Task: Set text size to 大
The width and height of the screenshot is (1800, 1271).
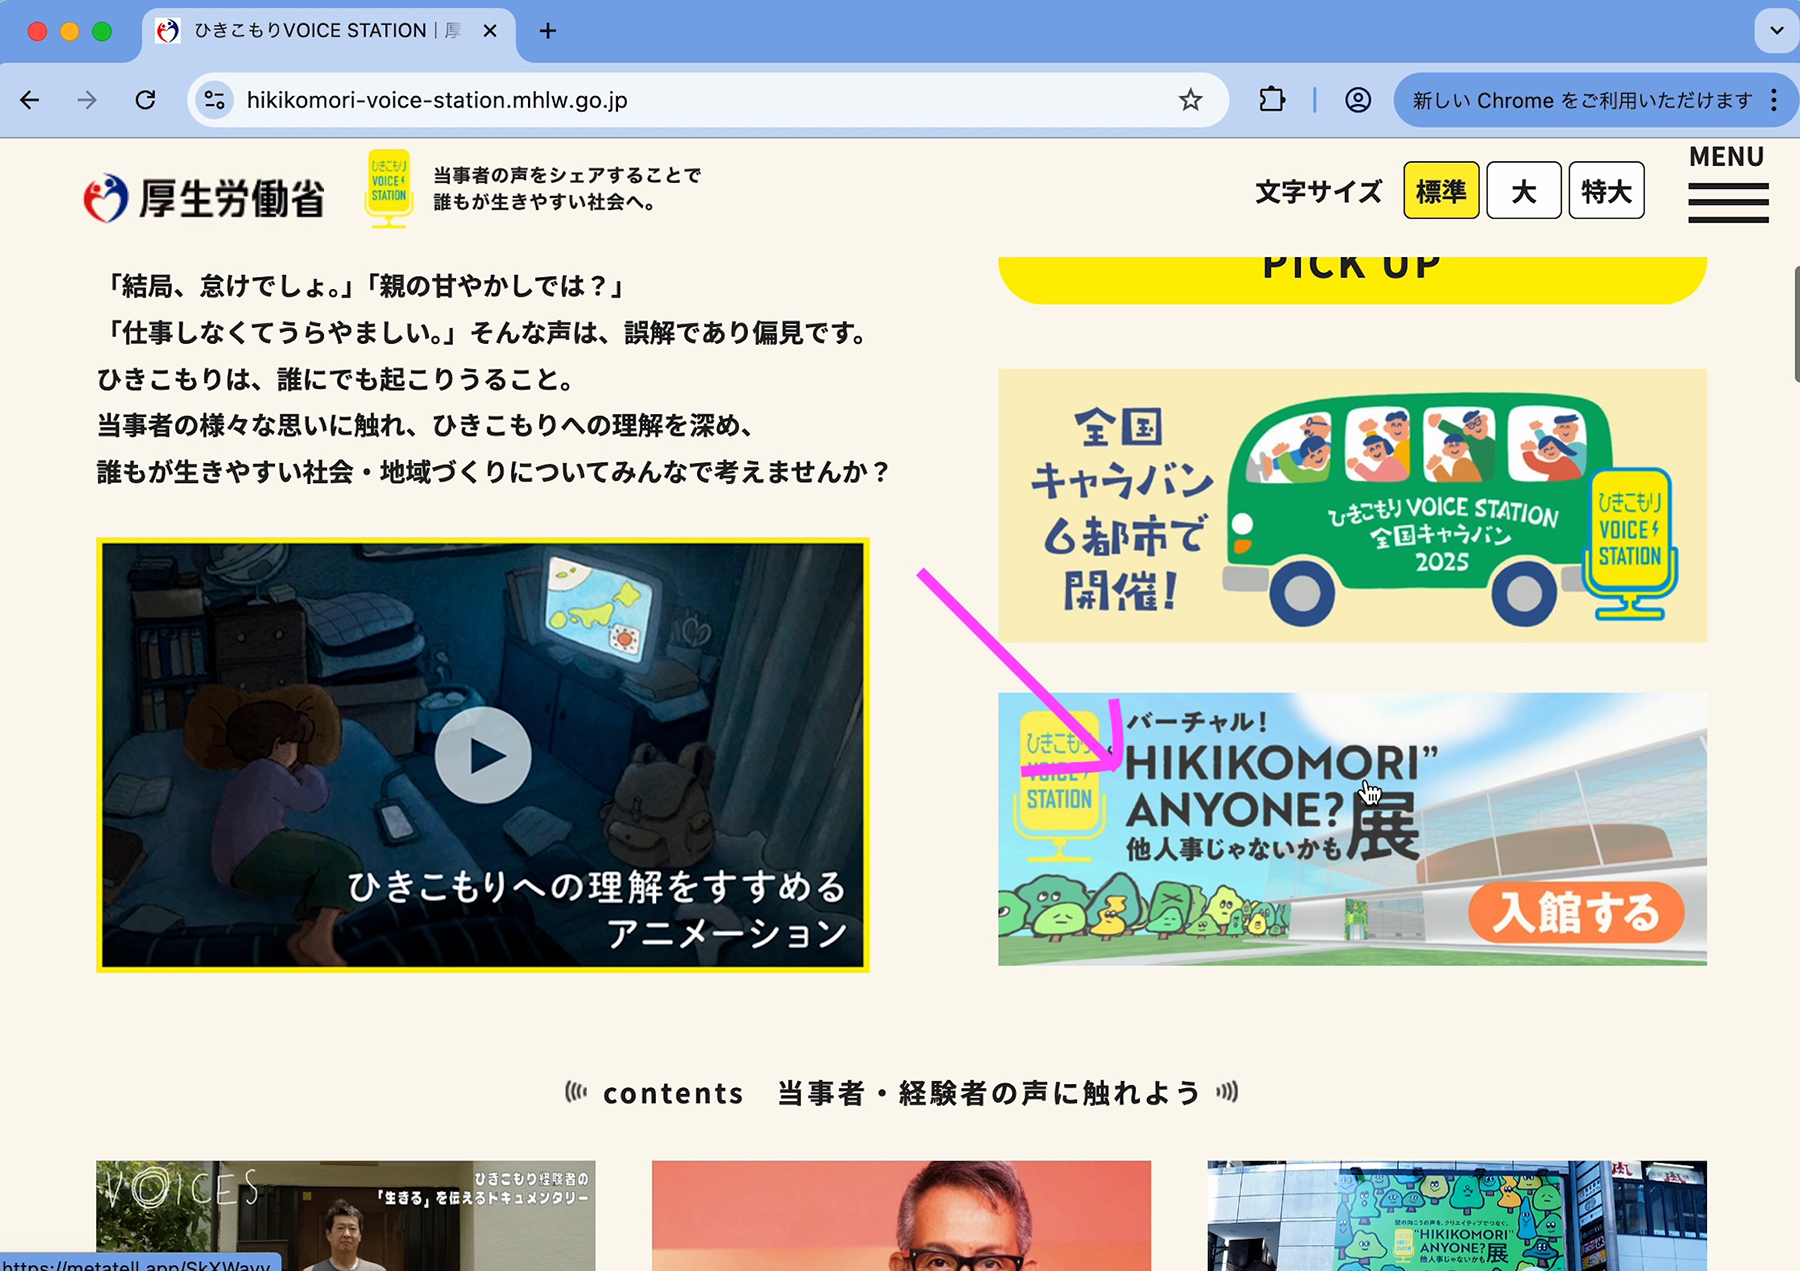Action: tap(1523, 190)
